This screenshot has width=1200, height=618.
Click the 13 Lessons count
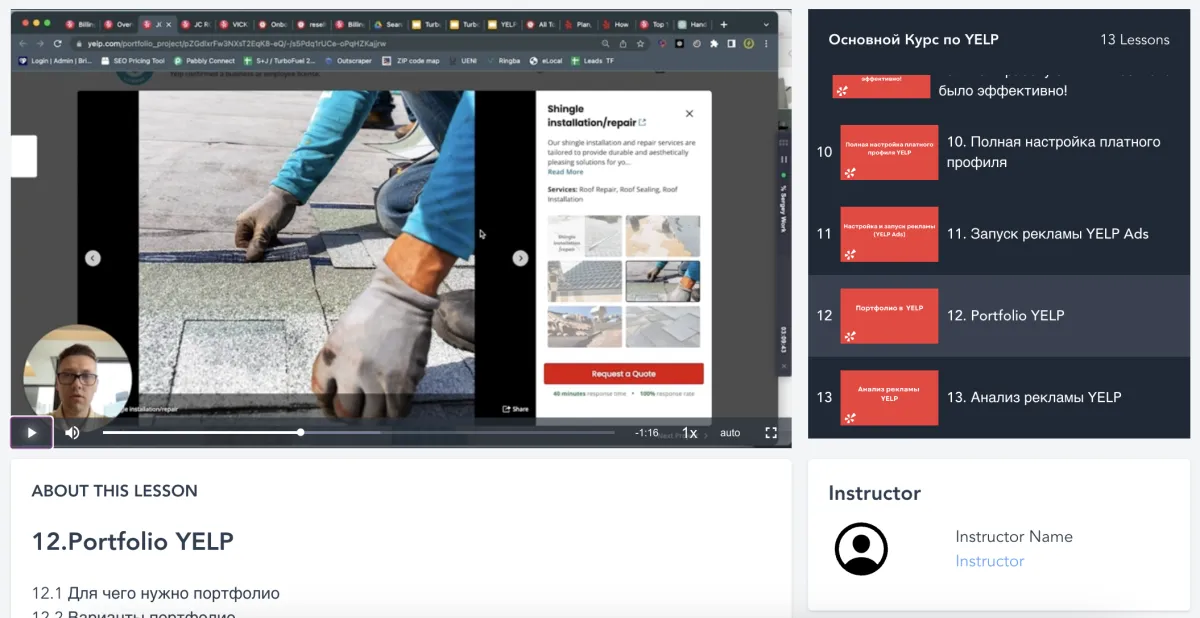[1135, 40]
